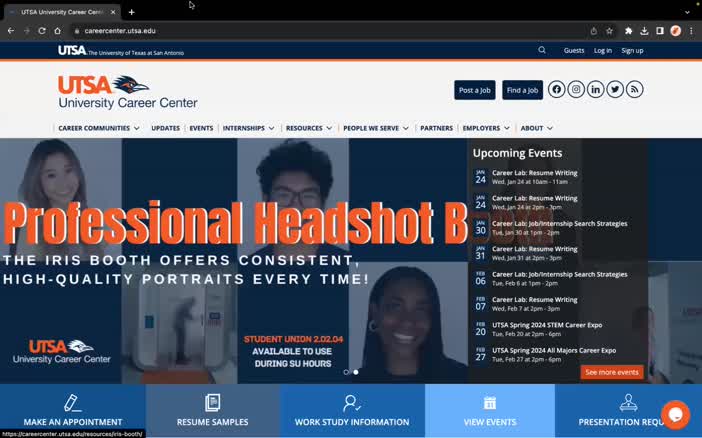The image size is (702, 438).
Task: Expand the Career Communities menu
Action: [98, 128]
